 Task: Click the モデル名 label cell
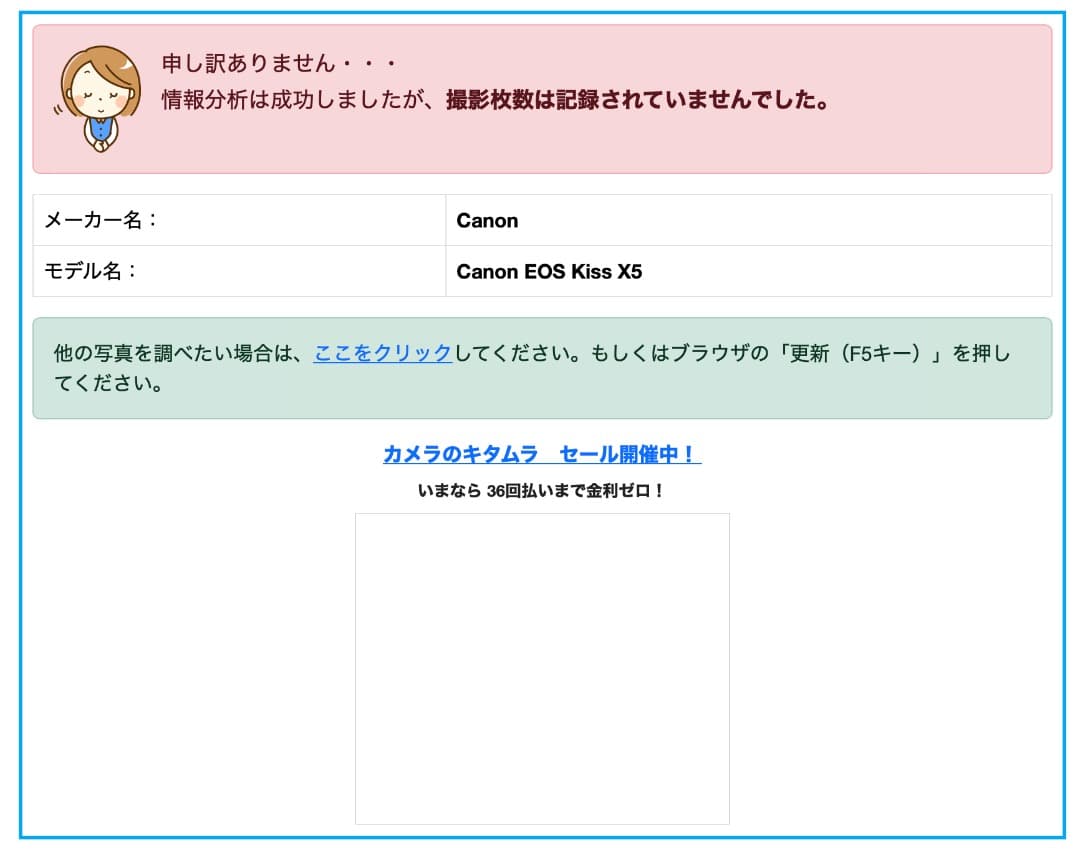point(239,271)
